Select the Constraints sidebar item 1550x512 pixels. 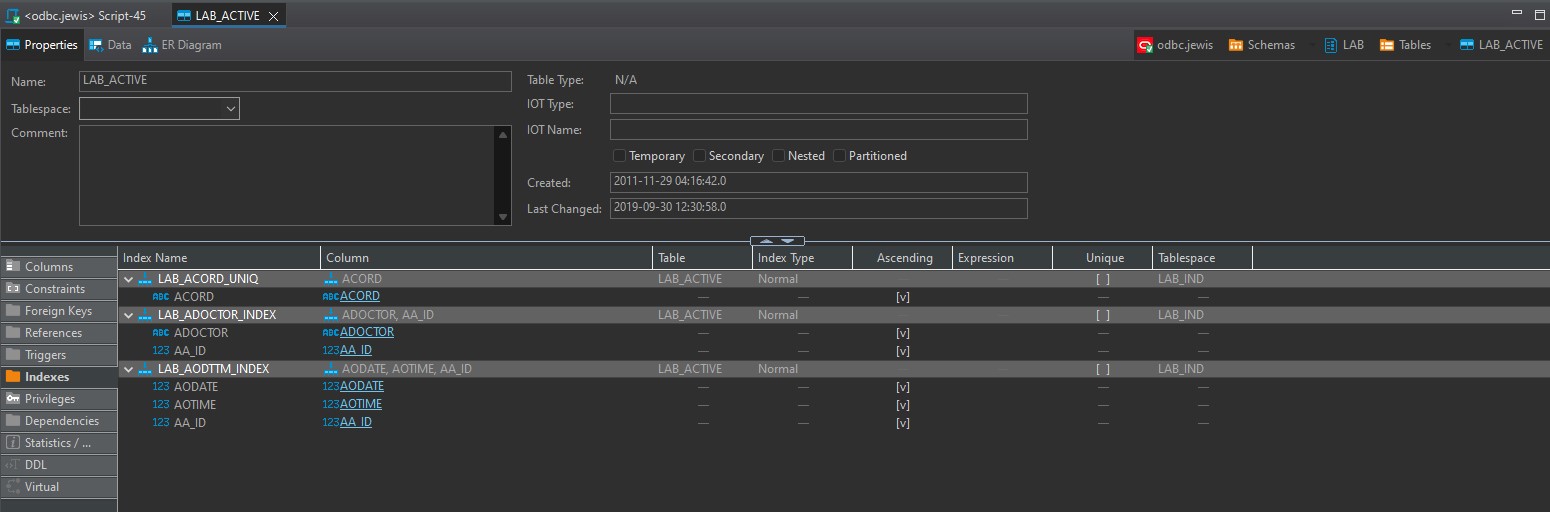pos(58,289)
